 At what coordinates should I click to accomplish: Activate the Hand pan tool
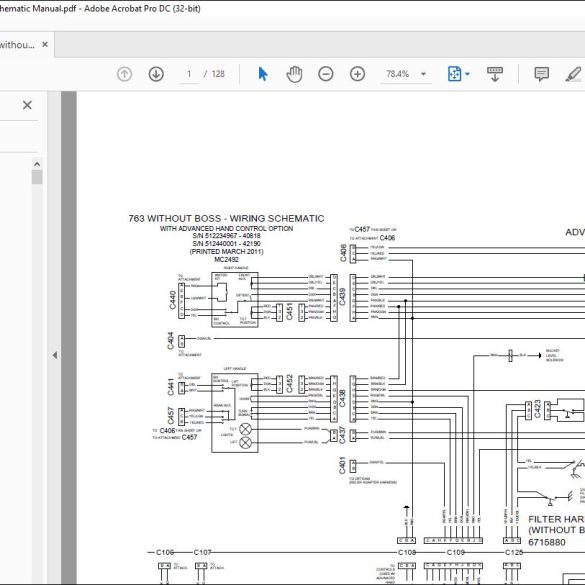coord(294,74)
